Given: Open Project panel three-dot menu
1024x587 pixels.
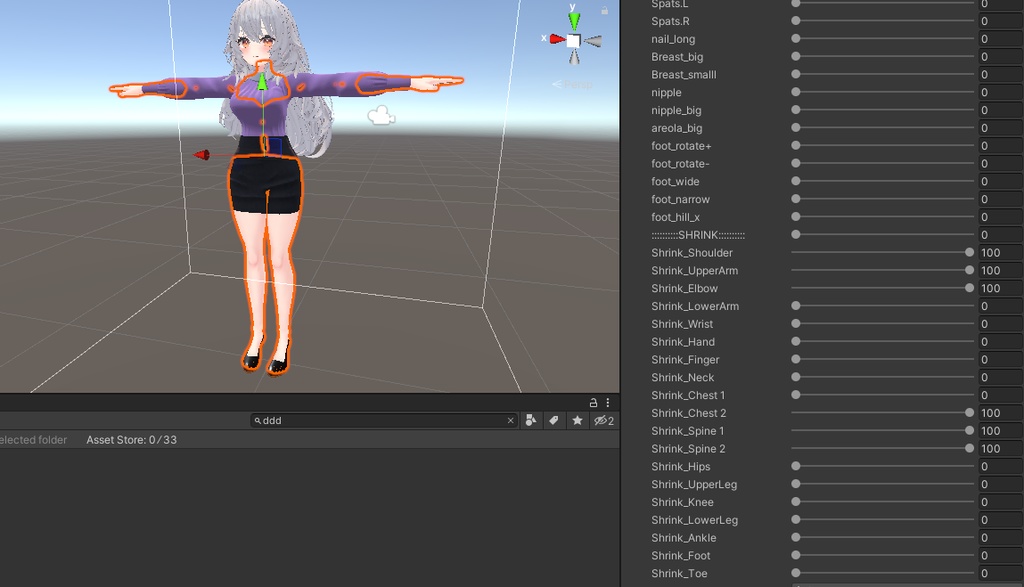Looking at the screenshot, I should (607, 403).
